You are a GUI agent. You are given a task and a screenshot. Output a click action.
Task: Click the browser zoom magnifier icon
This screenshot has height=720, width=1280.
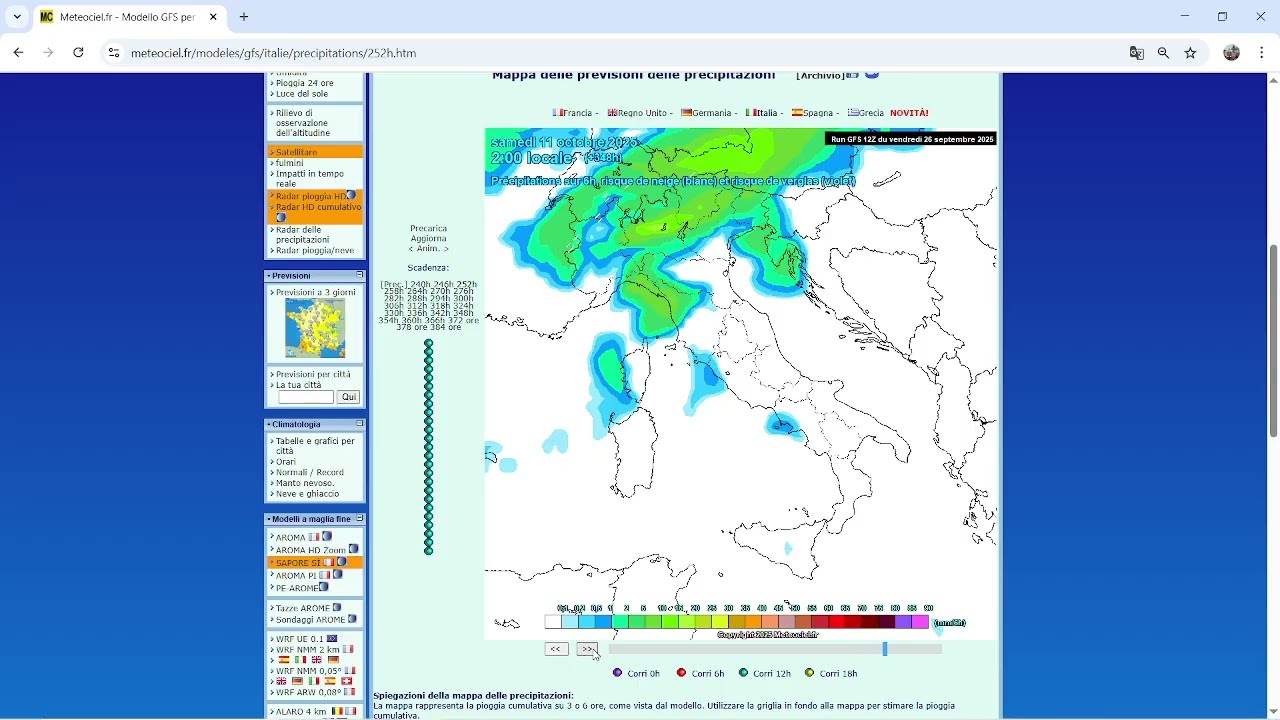click(x=1163, y=53)
